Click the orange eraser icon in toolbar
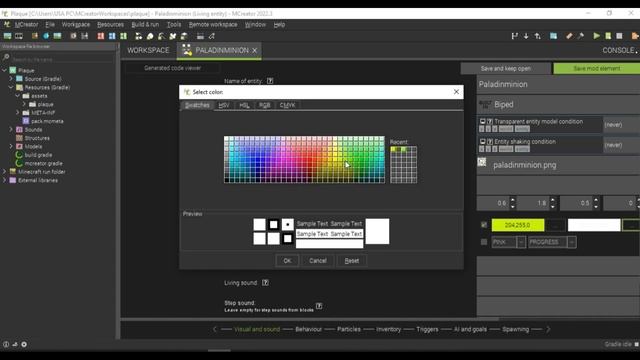Viewport: 640px width, 360px height. click(x=569, y=36)
